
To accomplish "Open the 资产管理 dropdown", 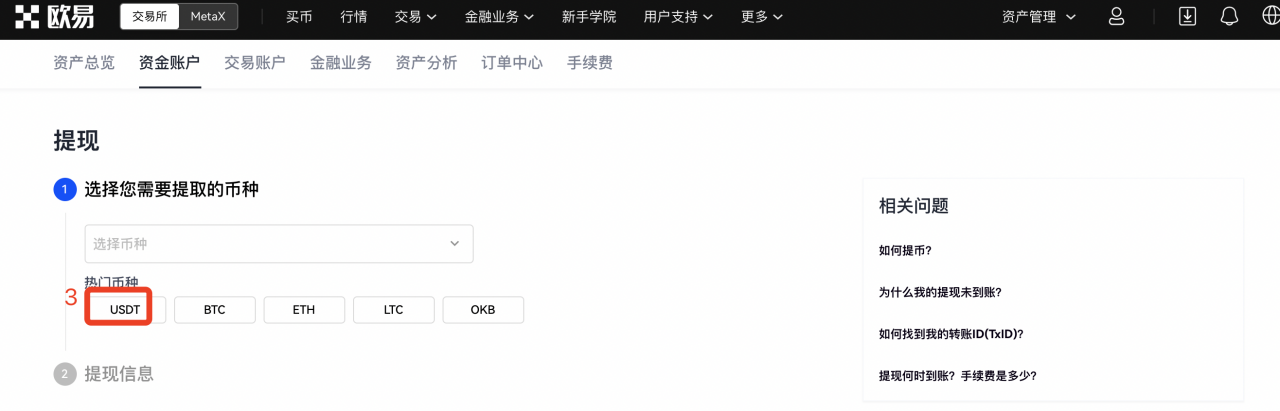I will coord(1039,17).
